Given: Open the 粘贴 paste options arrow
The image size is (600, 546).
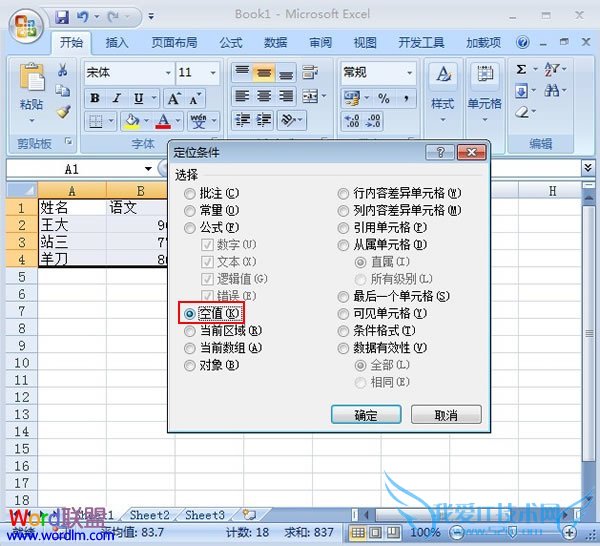Looking at the screenshot, I should click(31, 121).
